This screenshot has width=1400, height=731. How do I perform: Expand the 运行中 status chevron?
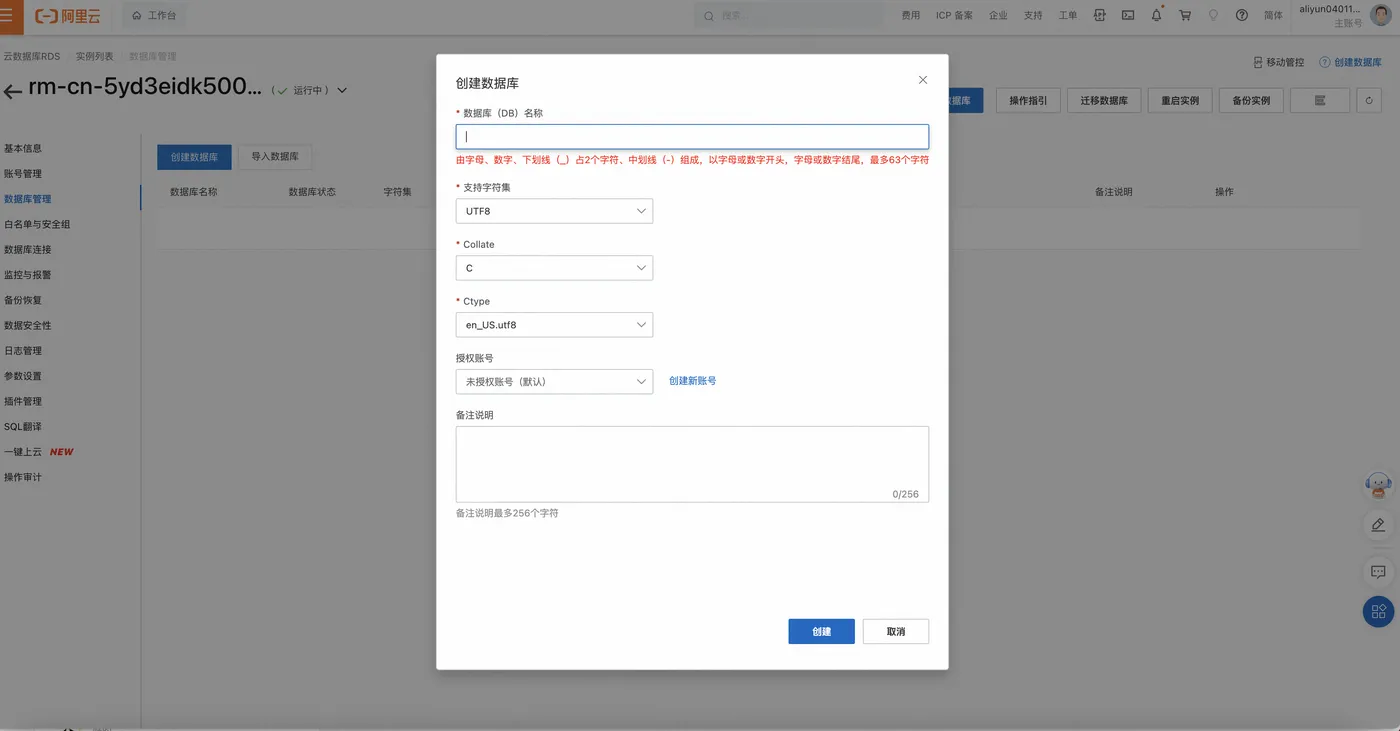pos(342,90)
